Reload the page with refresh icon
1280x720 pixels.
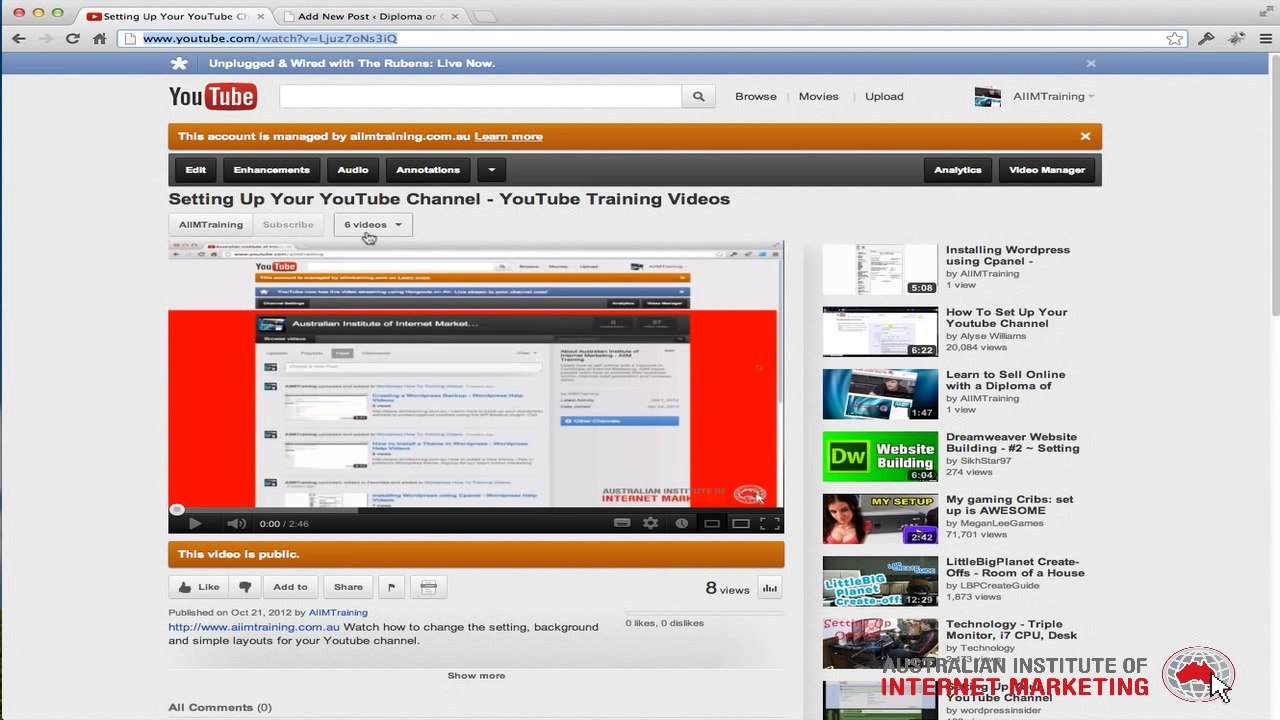[72, 38]
